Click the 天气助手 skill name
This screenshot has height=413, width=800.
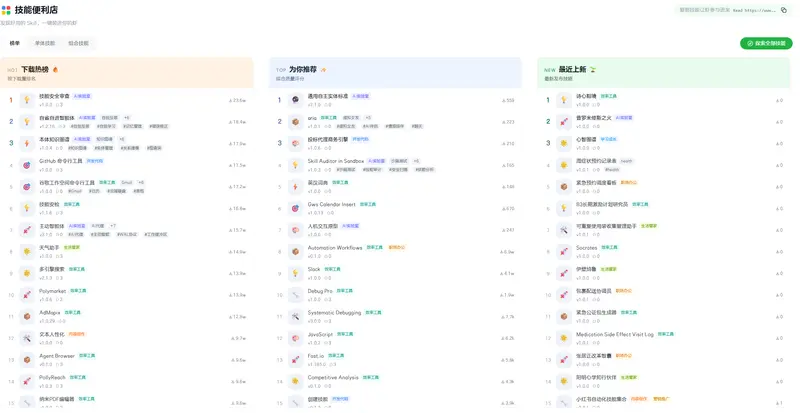(49, 248)
